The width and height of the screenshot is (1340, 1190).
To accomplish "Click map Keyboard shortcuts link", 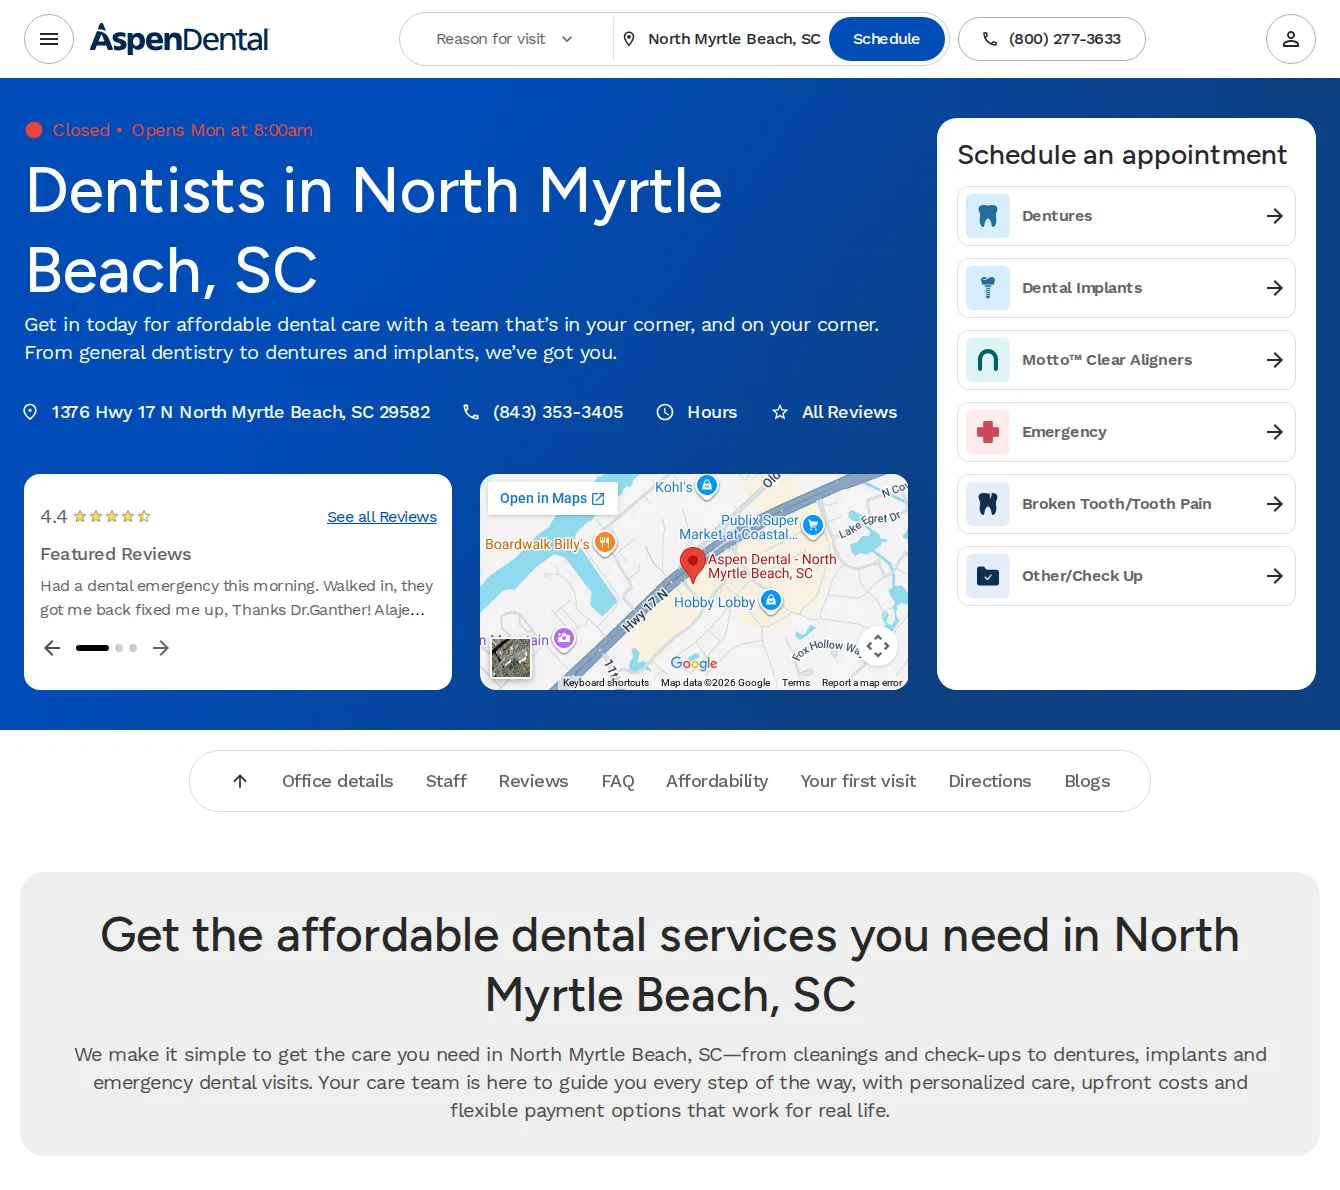I will pos(606,683).
